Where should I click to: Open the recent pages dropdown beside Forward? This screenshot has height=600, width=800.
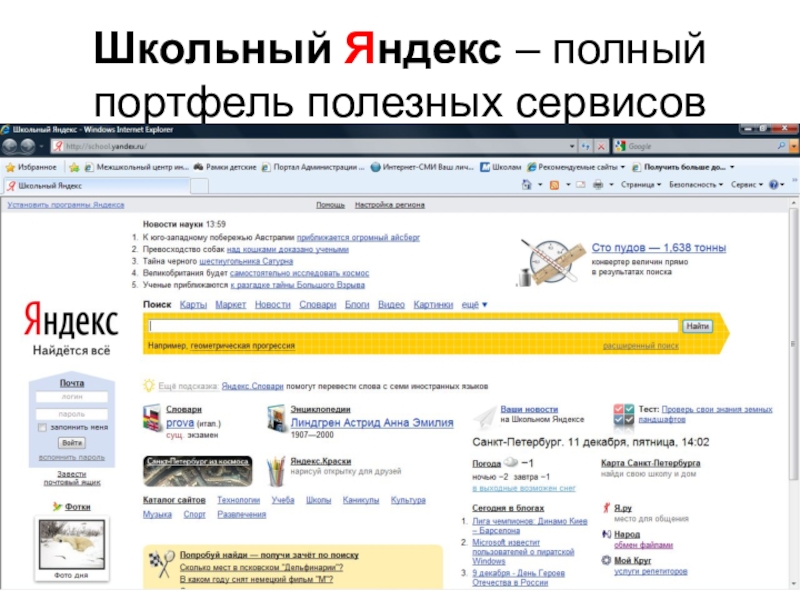pos(42,147)
